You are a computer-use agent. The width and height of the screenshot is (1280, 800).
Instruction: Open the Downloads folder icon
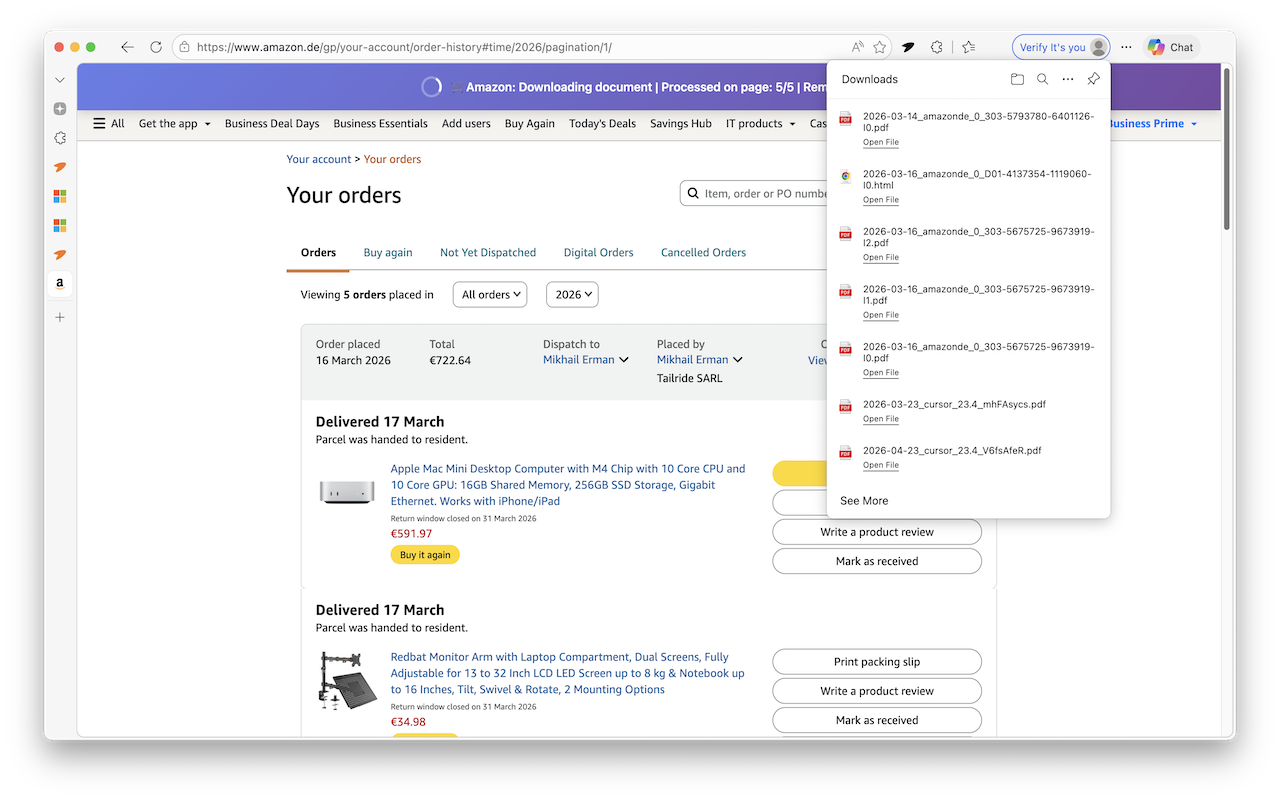click(1017, 79)
